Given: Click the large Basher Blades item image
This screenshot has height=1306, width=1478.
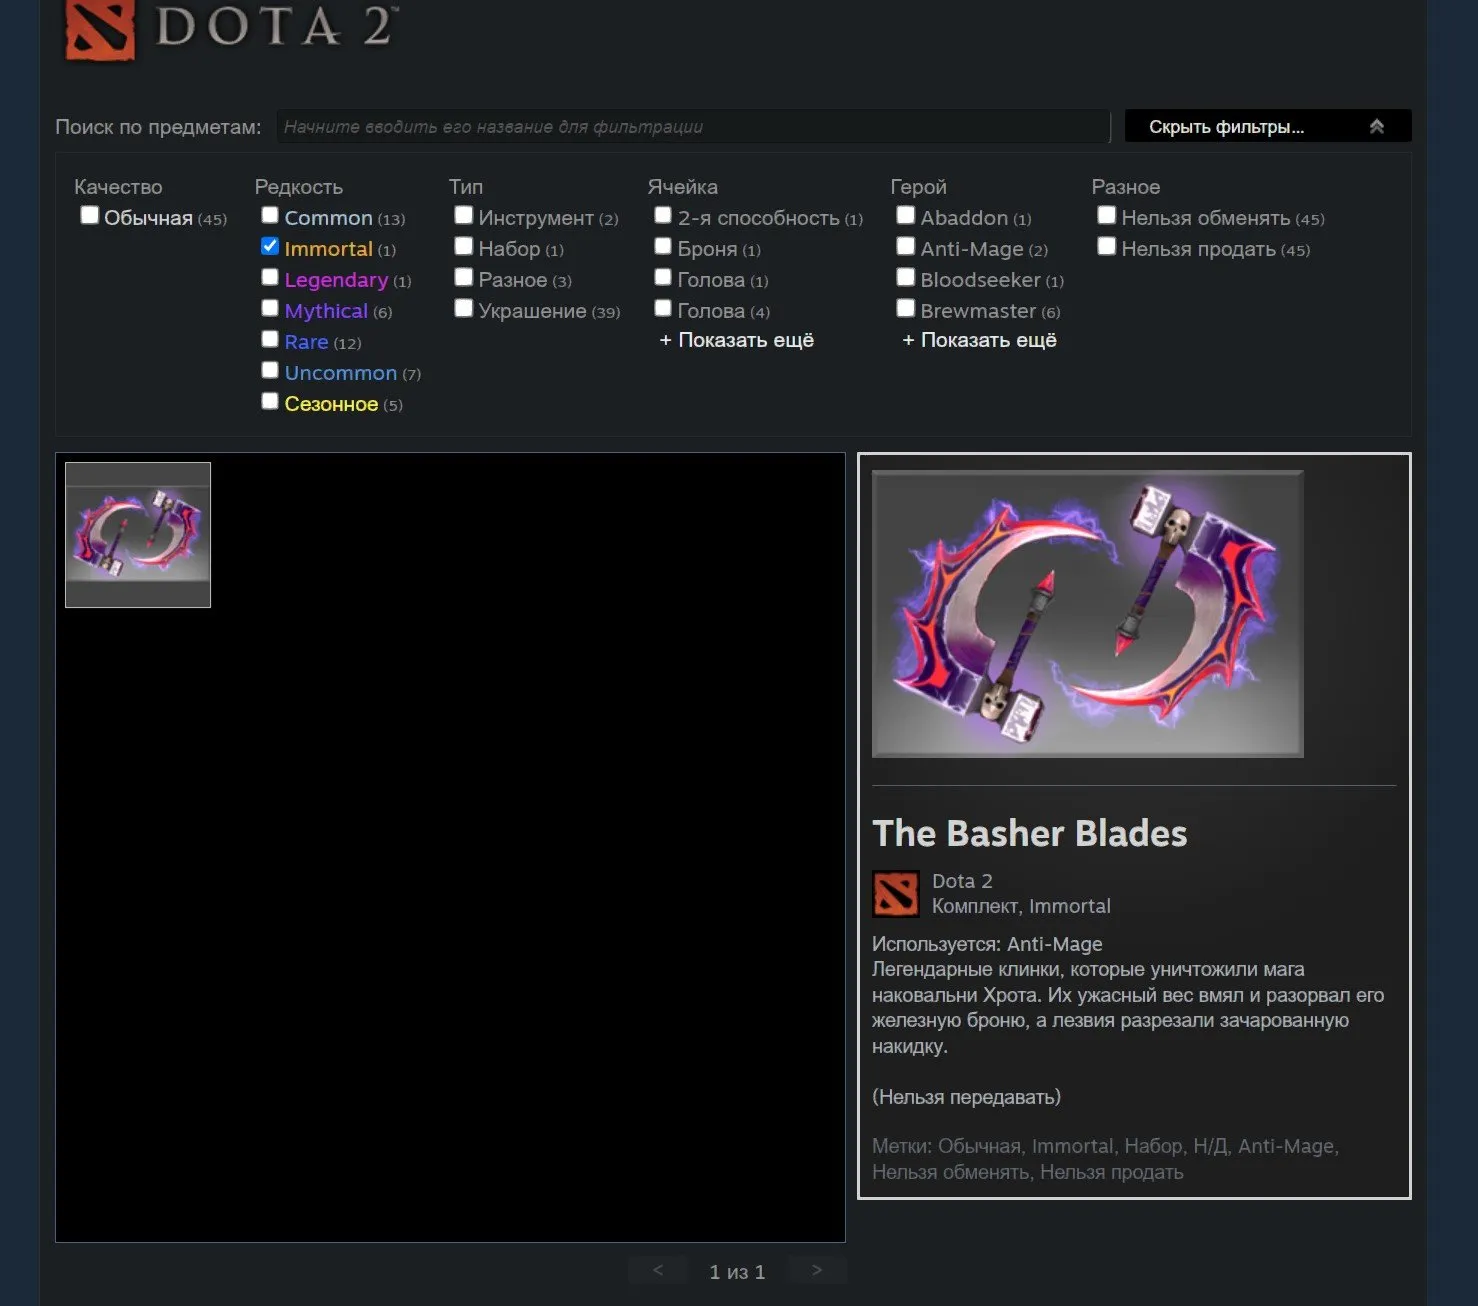Looking at the screenshot, I should [x=1088, y=614].
